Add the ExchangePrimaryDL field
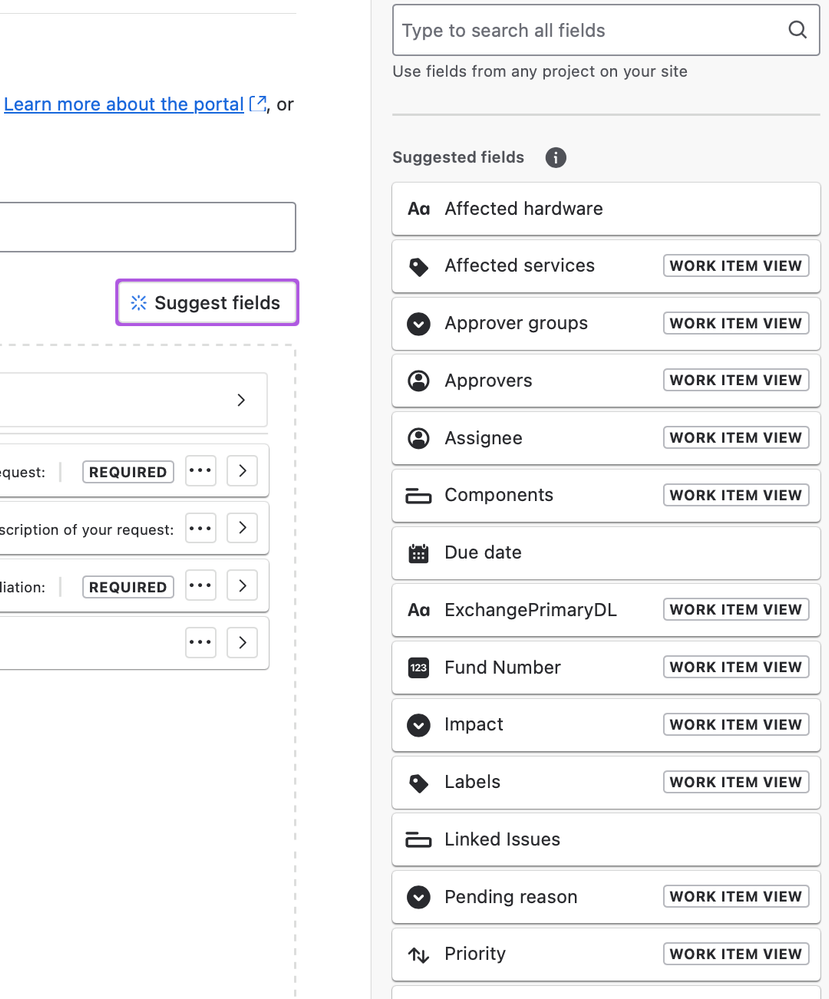 606,610
